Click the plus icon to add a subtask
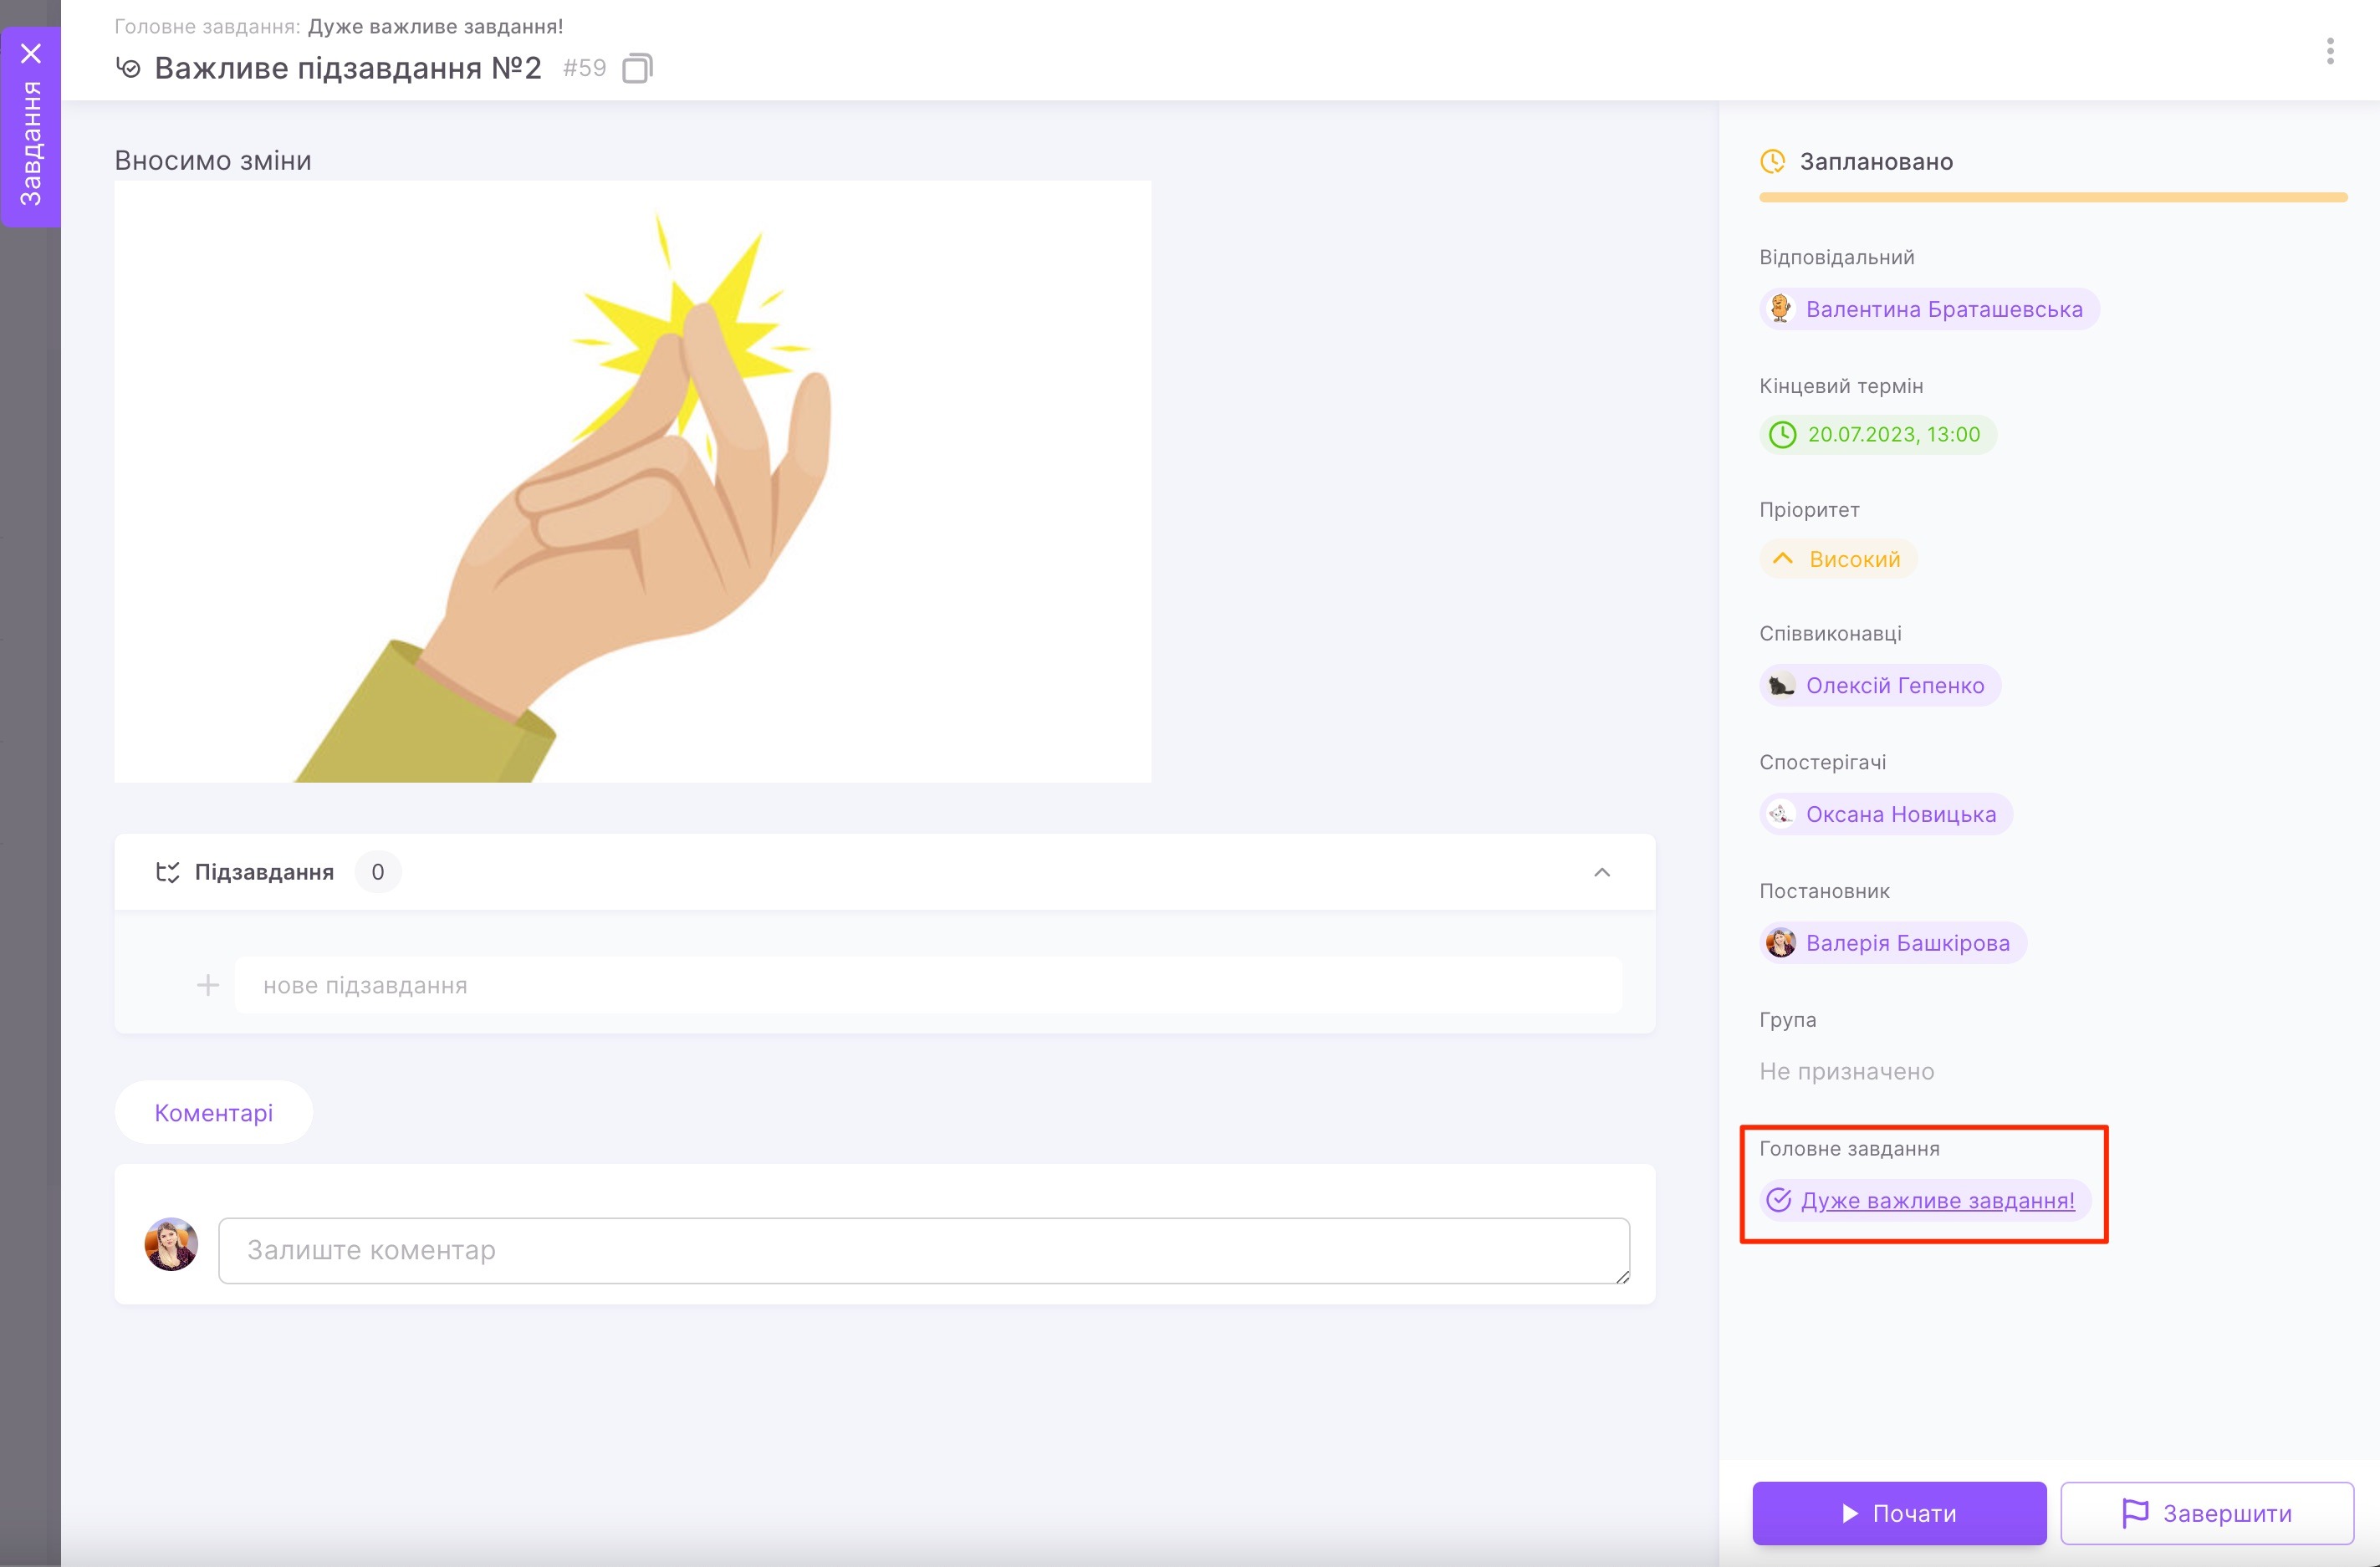Viewport: 2380px width, 1567px height. (x=208, y=985)
